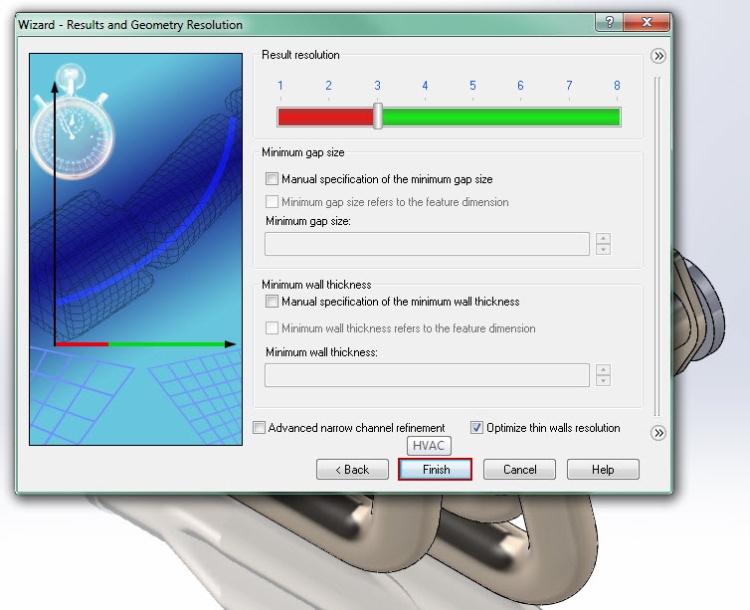Viewport: 750px width, 610px height.
Task: Enable manual specification of minimum wall thickness
Action: tap(272, 301)
